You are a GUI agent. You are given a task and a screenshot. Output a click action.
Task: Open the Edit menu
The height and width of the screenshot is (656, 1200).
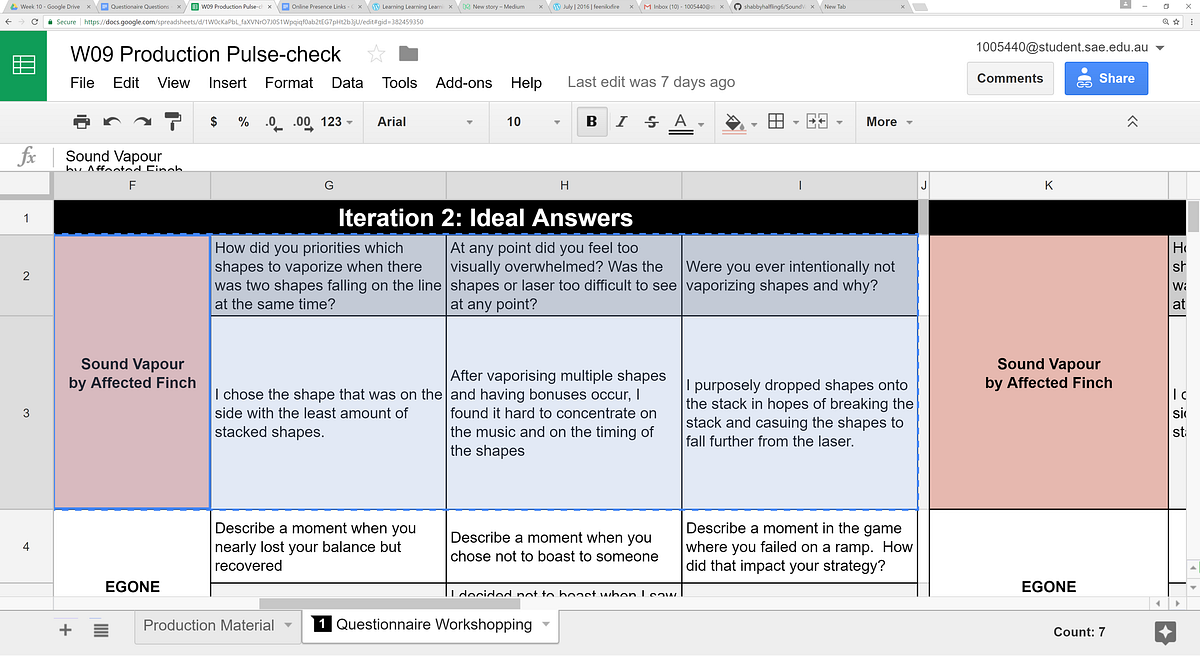point(126,83)
